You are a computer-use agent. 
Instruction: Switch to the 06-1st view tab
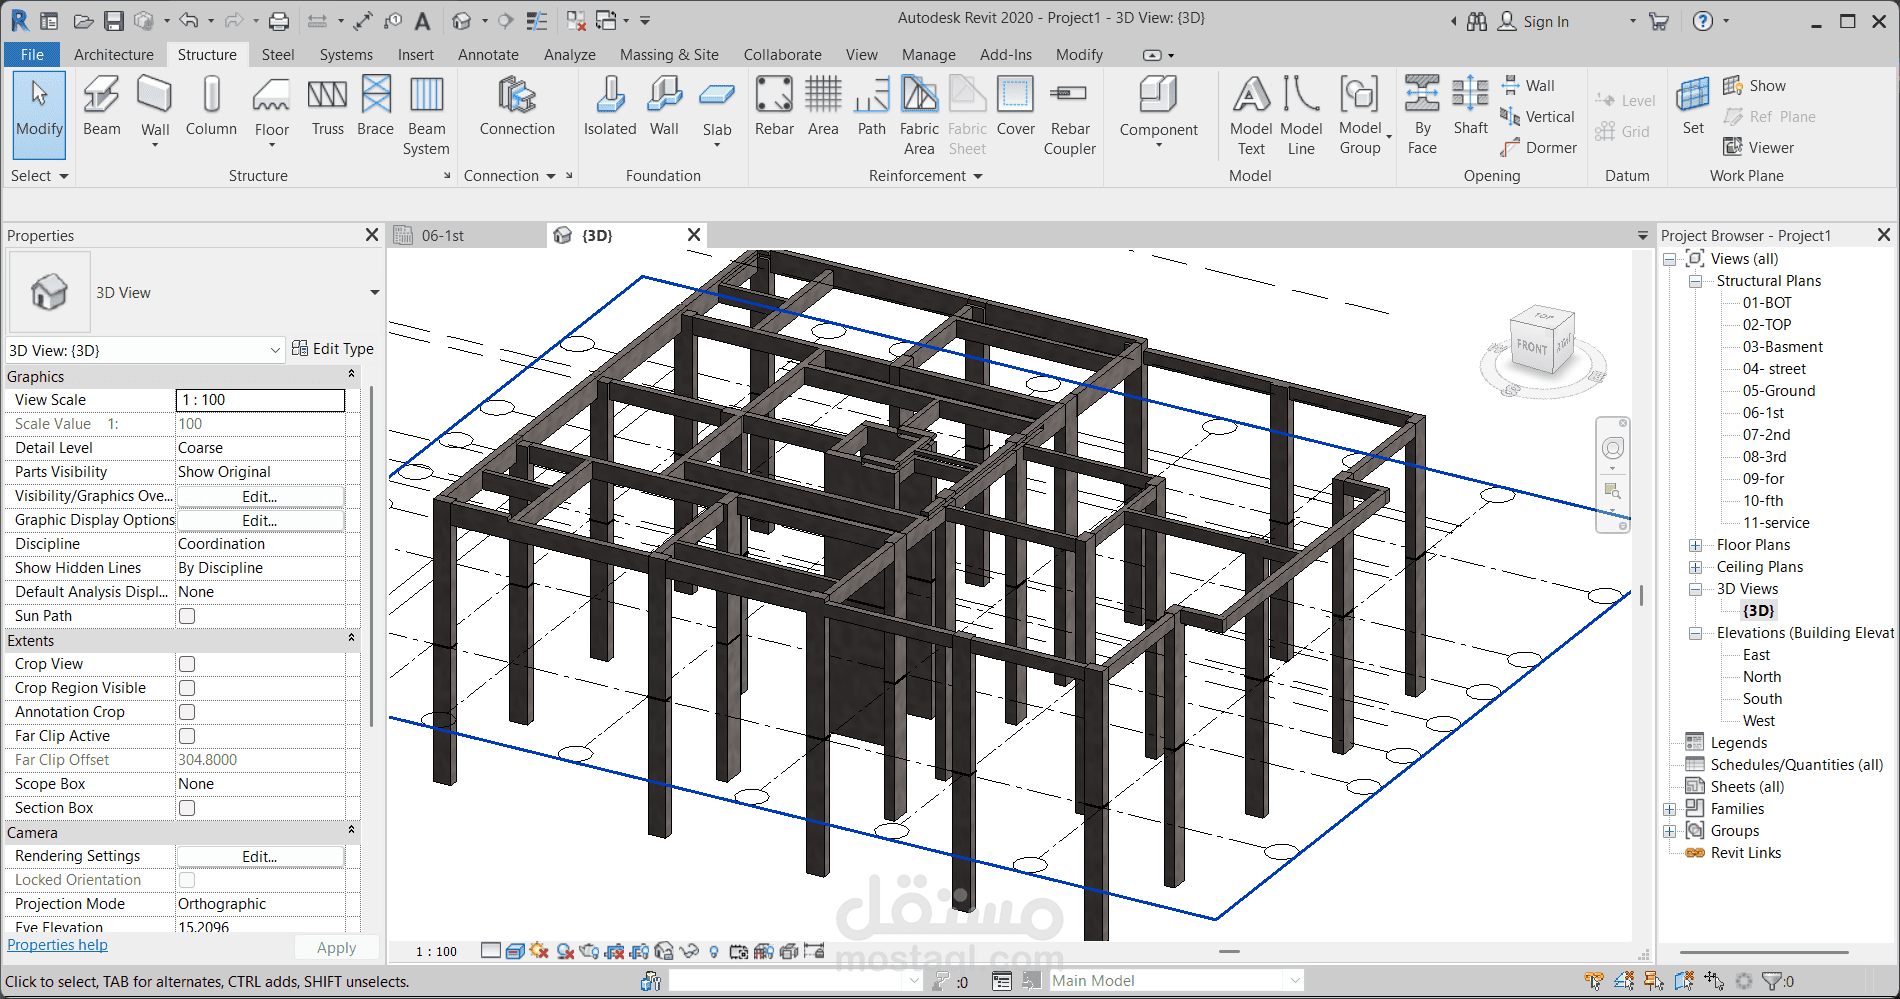pyautogui.click(x=443, y=236)
